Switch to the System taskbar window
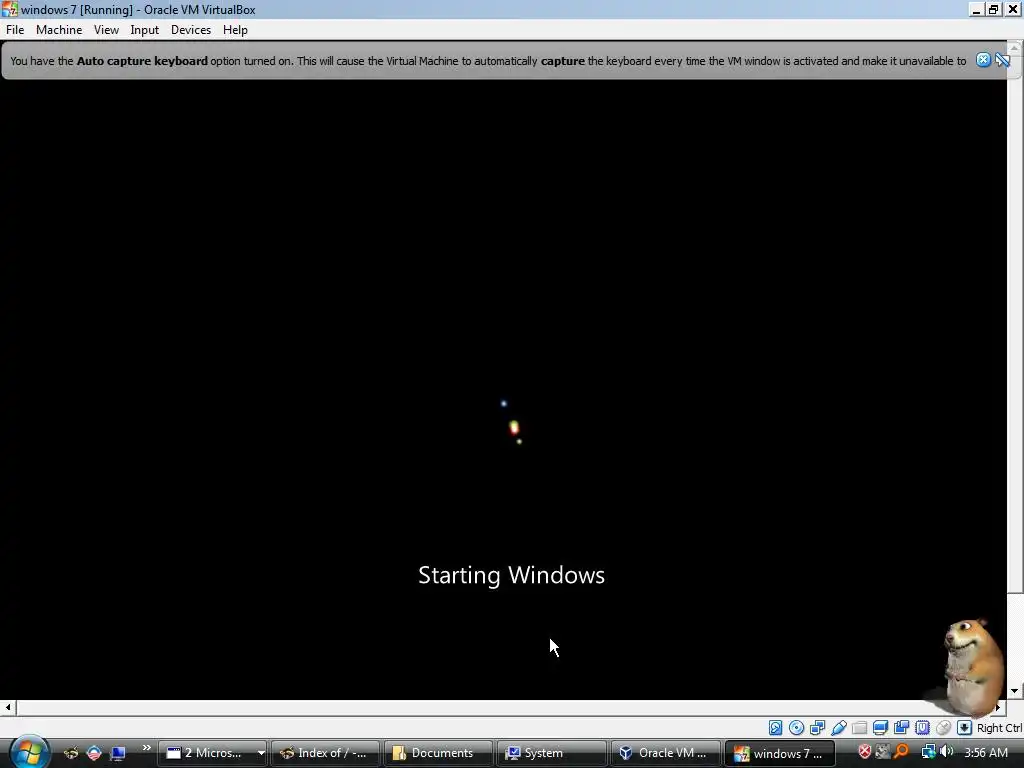 (551, 753)
